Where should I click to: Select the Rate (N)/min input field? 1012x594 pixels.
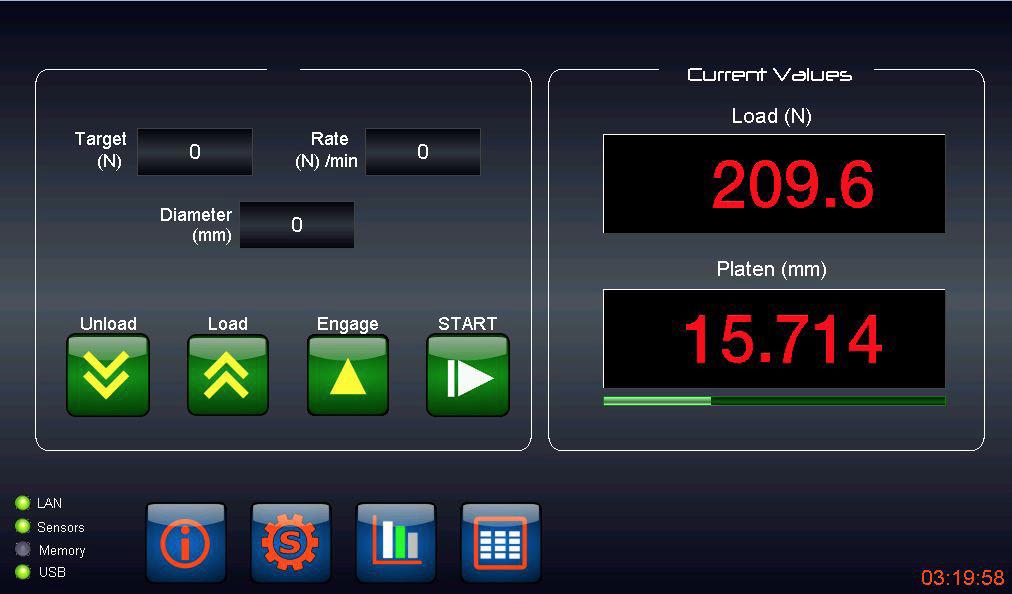tap(423, 152)
